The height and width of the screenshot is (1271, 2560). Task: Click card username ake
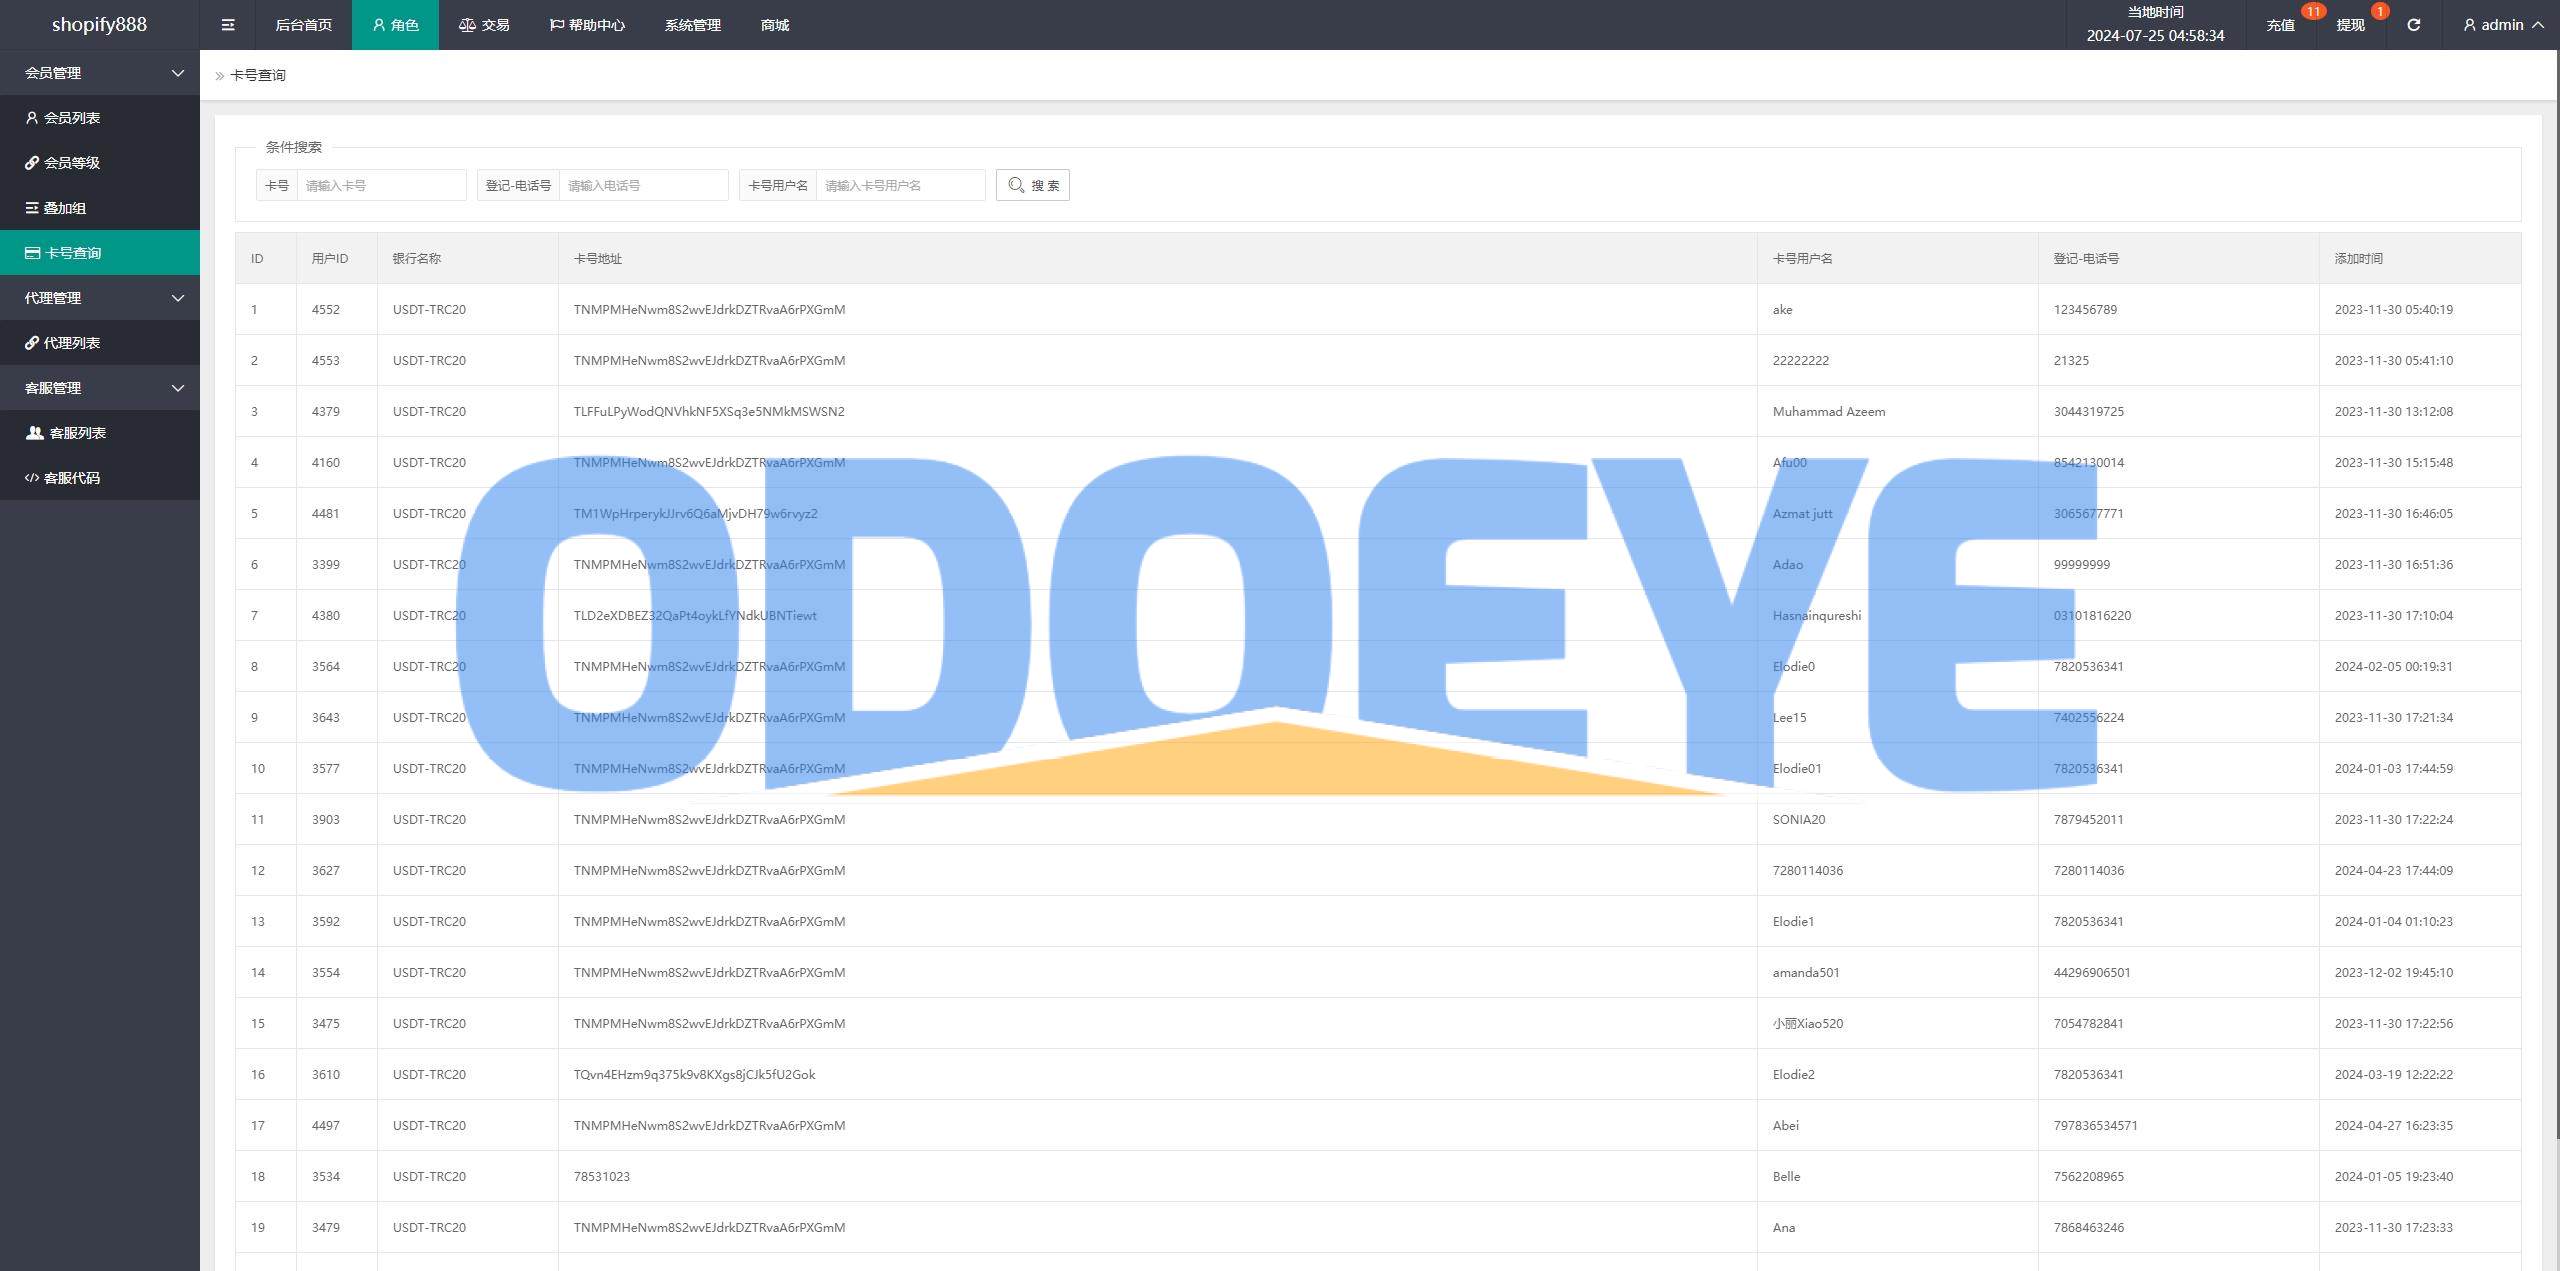tap(1783, 309)
